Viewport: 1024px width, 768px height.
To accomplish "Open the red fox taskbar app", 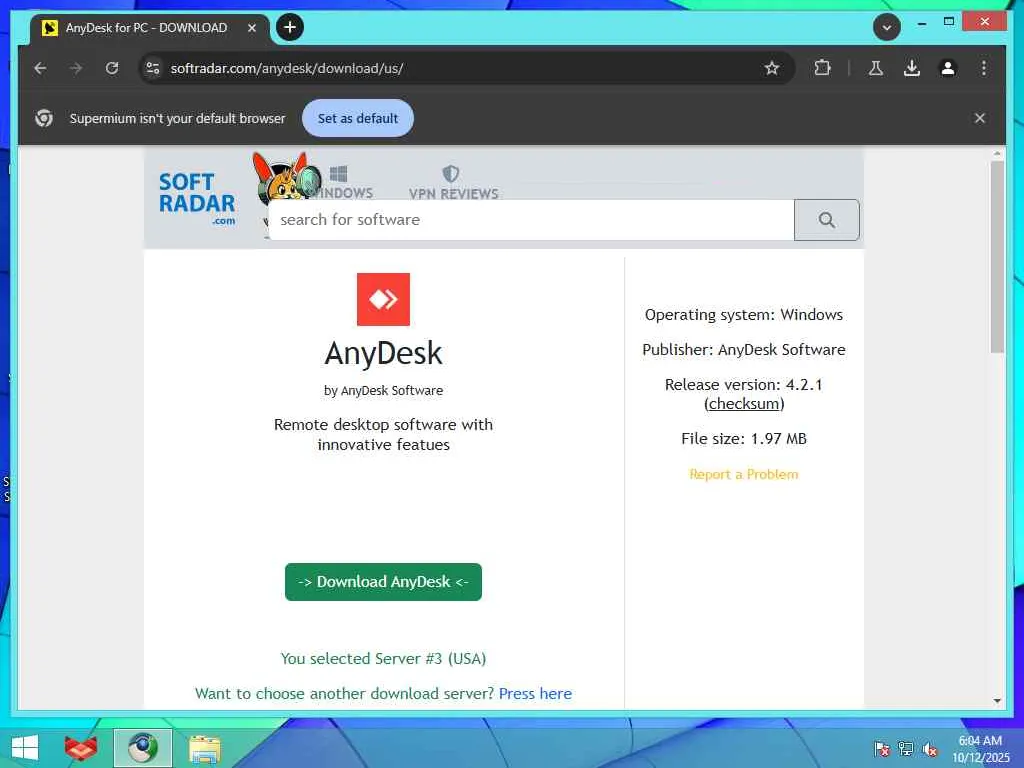I will [80, 748].
